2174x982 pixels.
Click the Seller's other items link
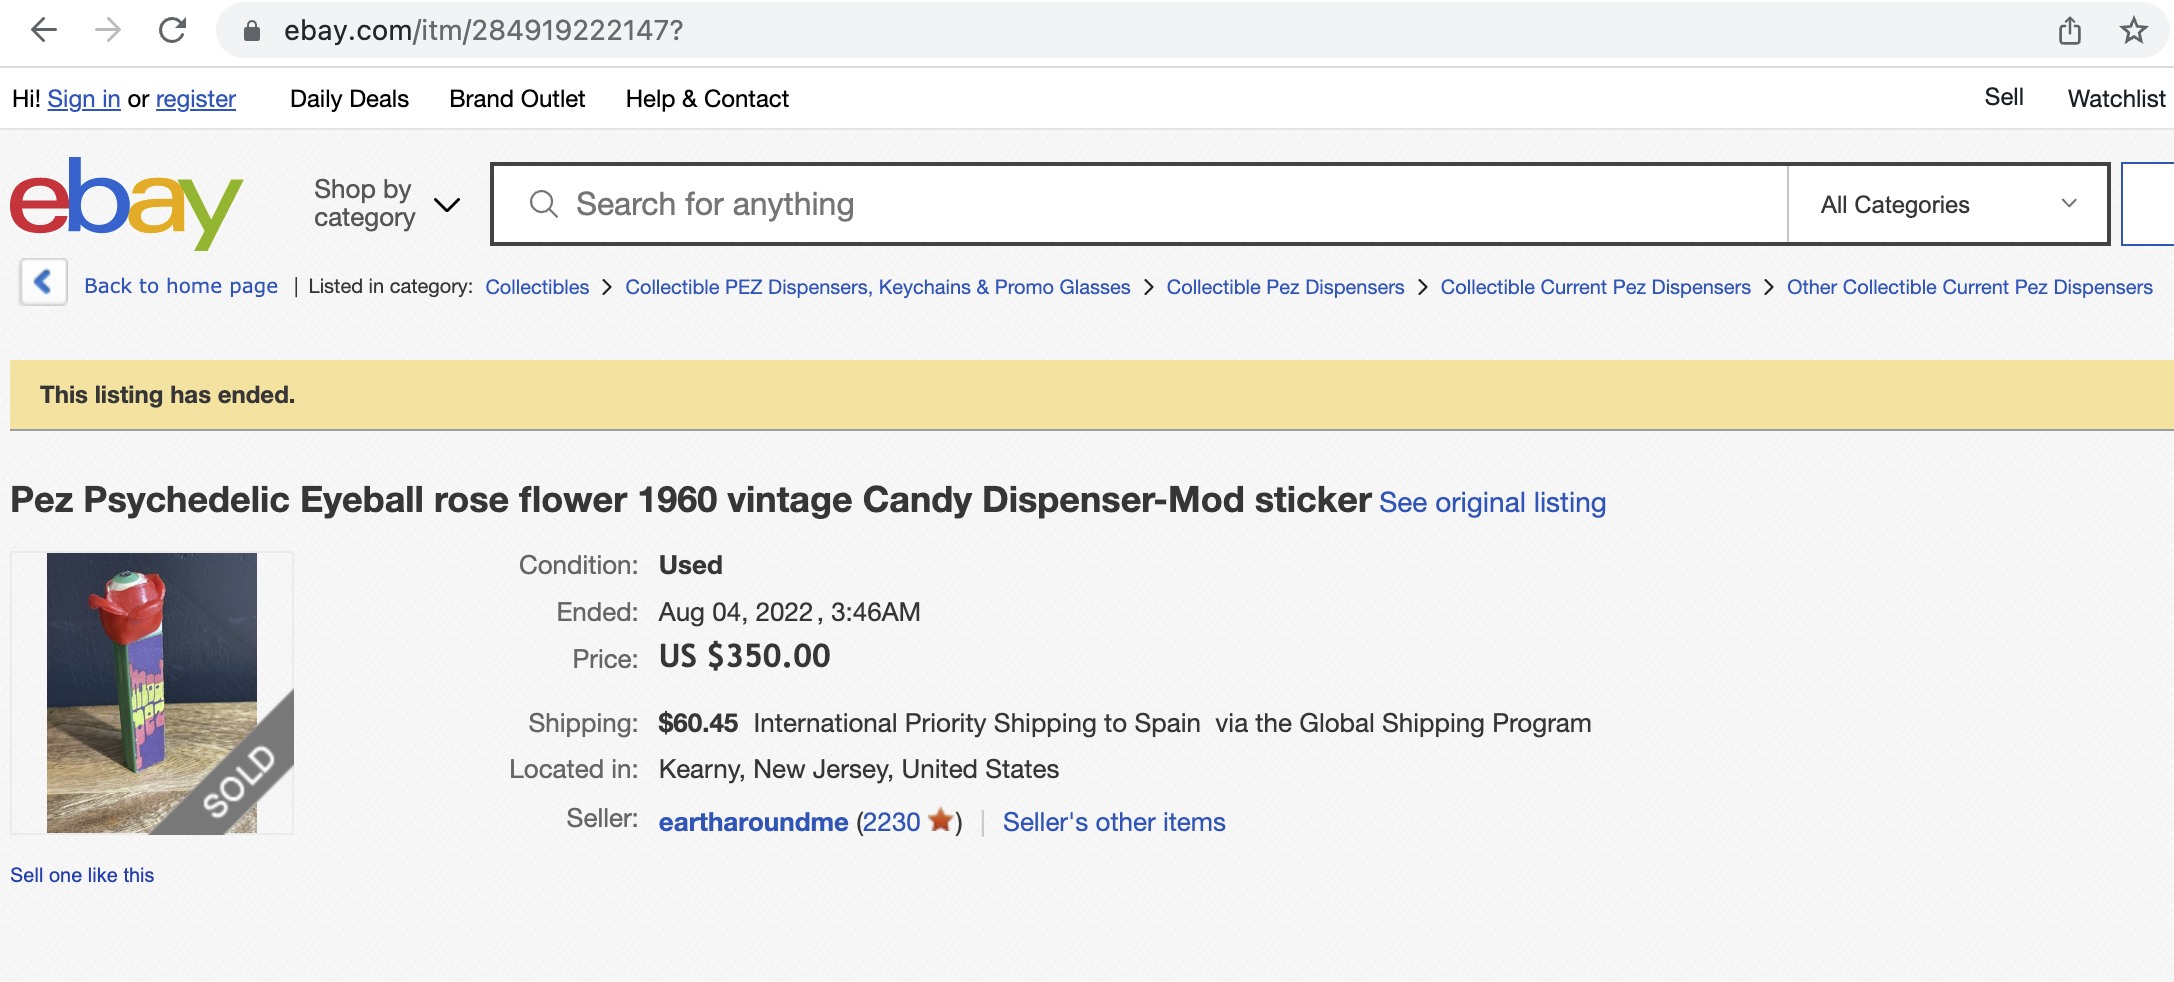[1114, 822]
